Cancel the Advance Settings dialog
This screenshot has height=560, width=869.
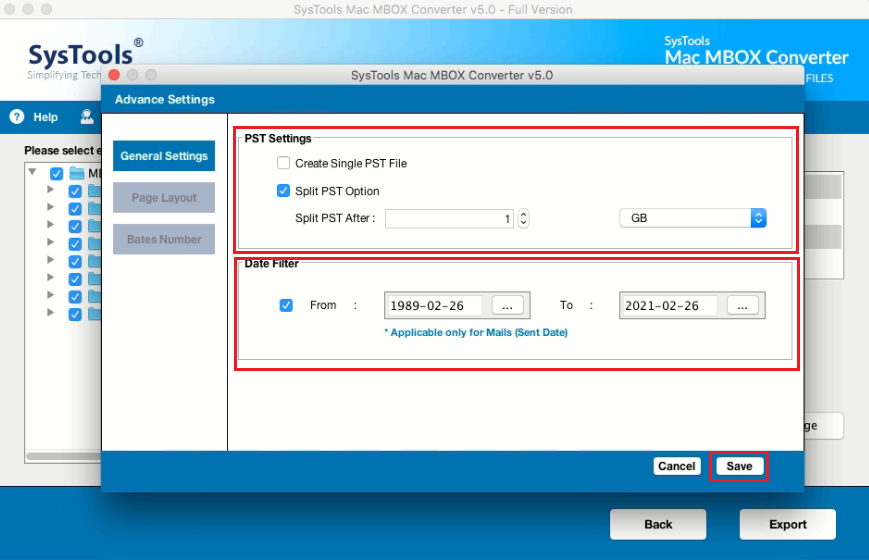coord(677,466)
